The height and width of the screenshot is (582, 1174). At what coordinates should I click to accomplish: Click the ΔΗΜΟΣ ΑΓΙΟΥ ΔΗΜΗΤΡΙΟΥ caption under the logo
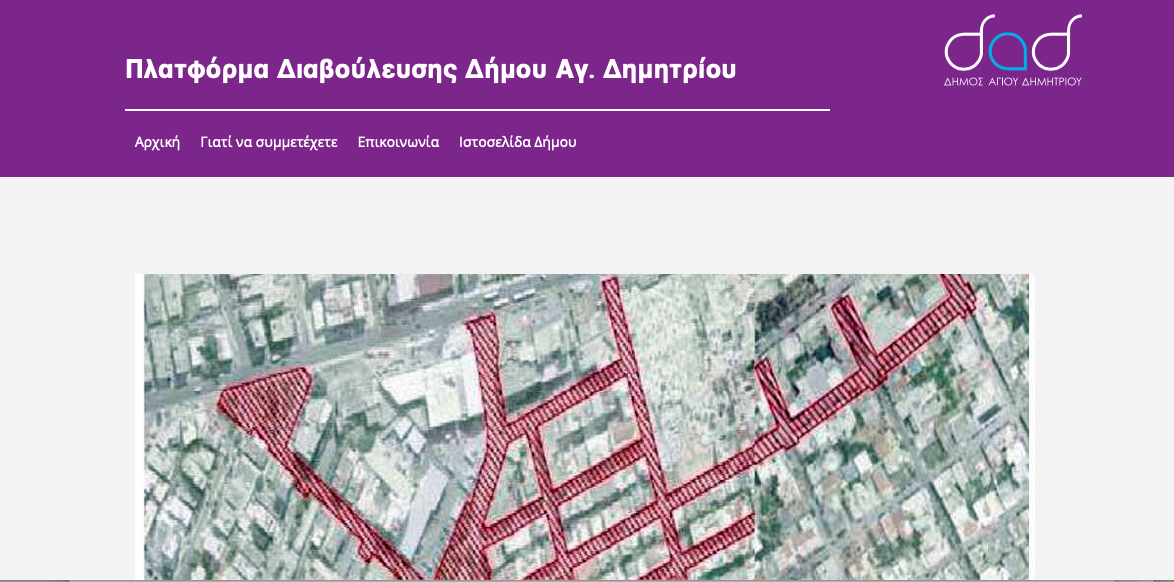[x=1012, y=82]
